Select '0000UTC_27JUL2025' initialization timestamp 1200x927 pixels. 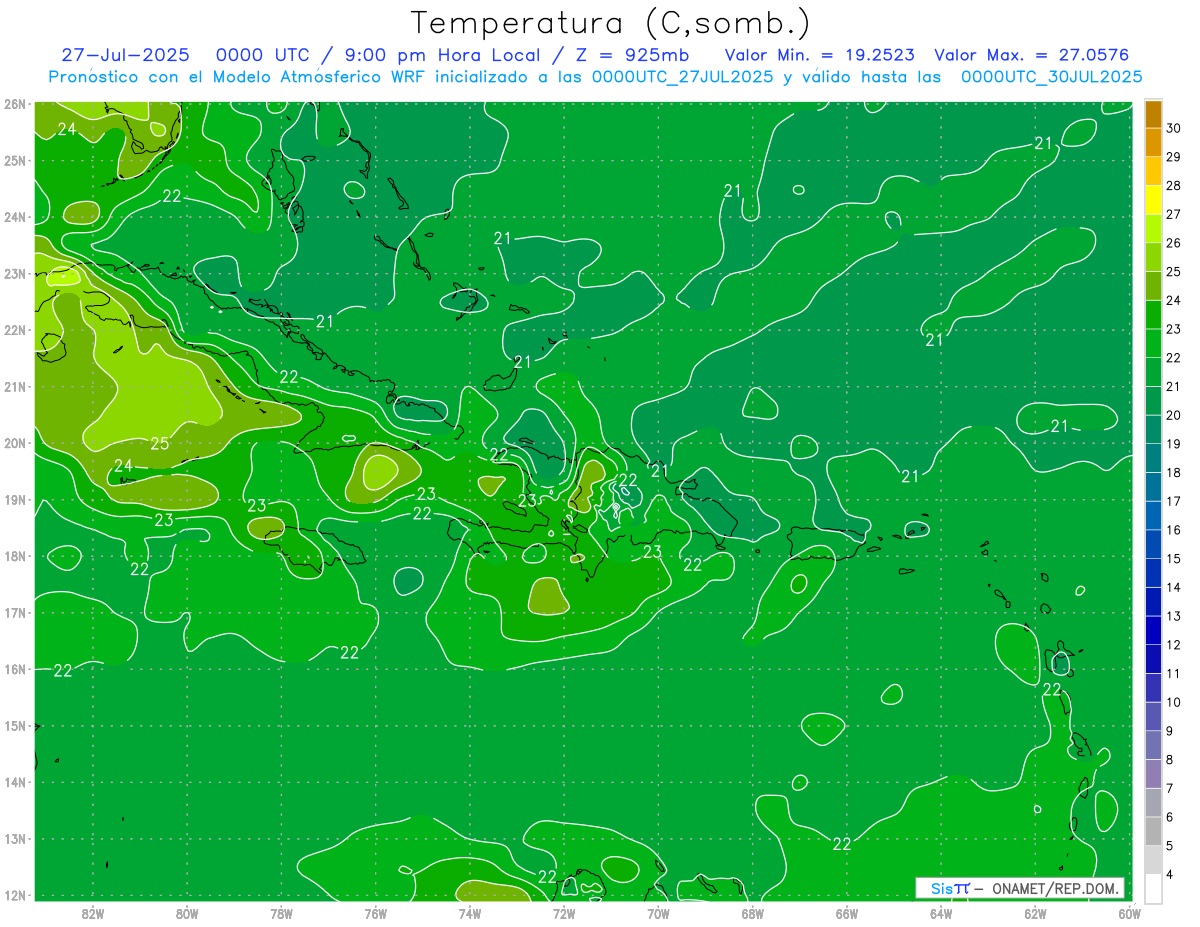[x=682, y=77]
